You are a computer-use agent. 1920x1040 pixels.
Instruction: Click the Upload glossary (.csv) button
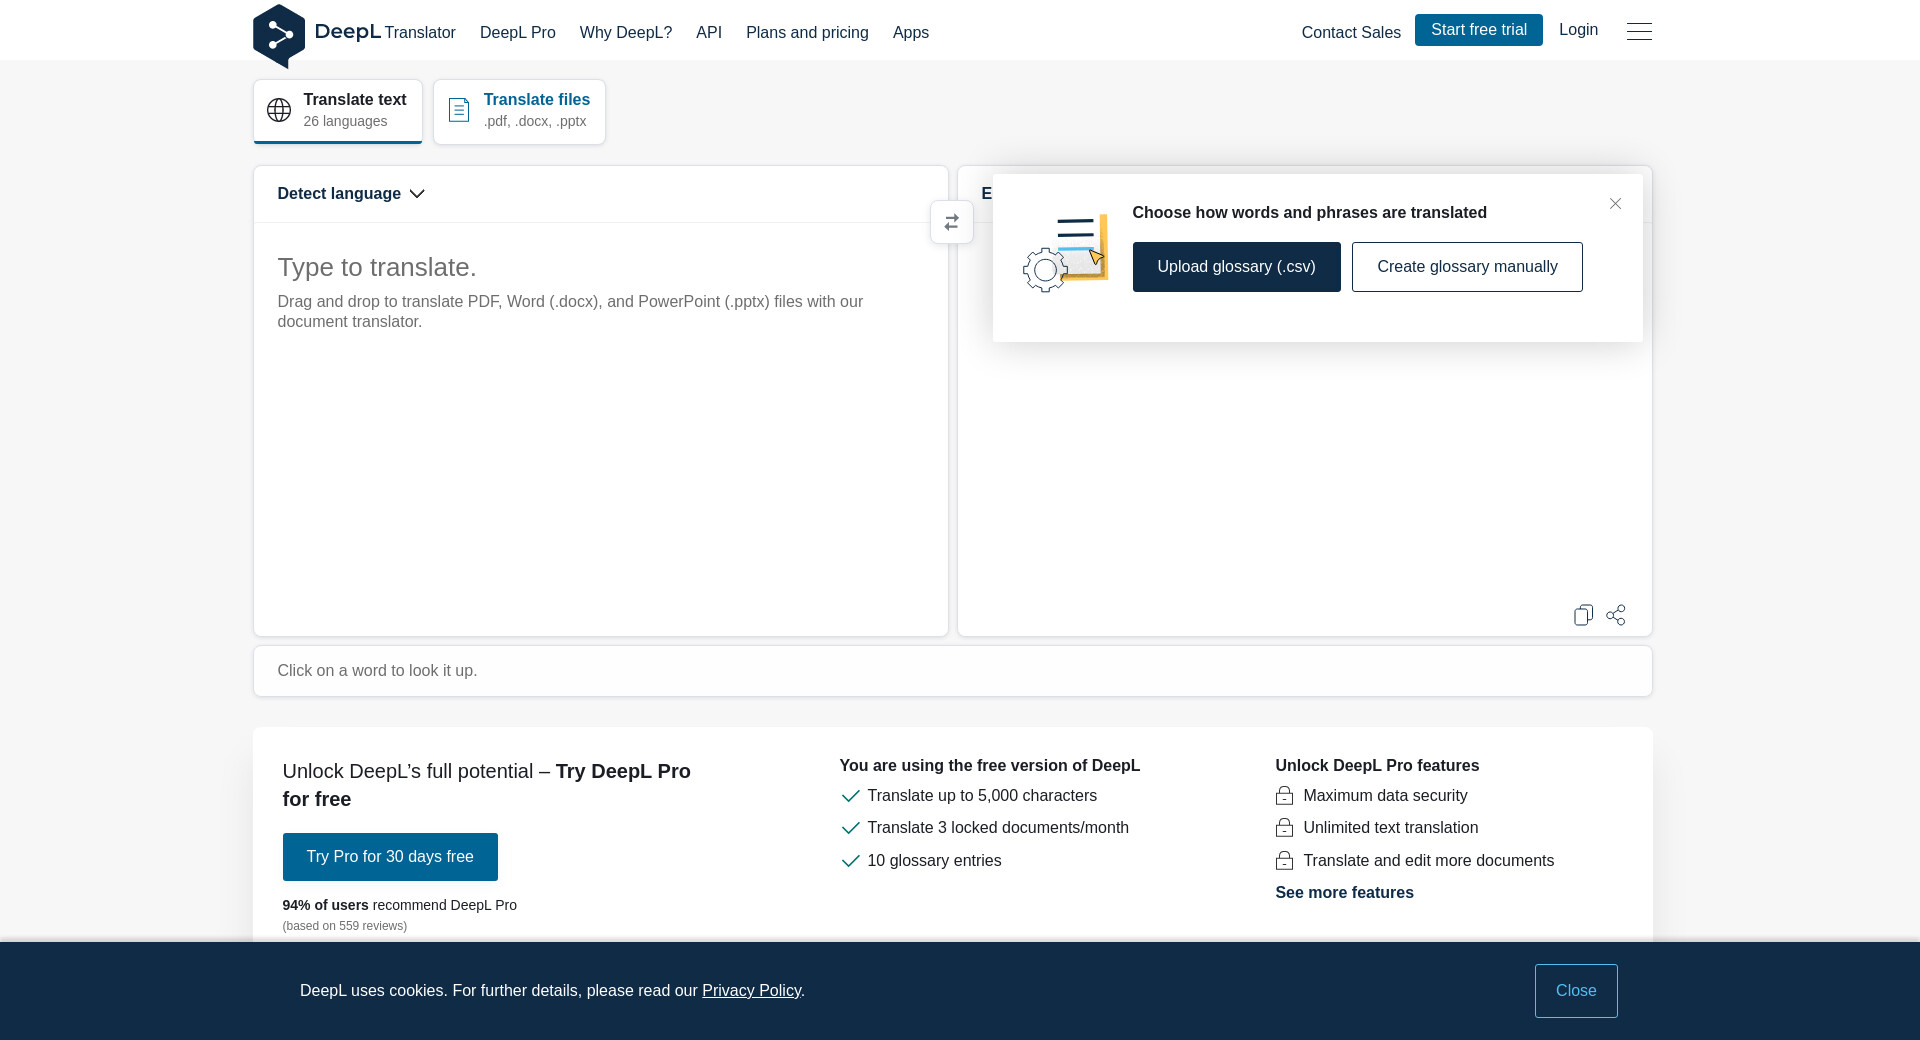coord(1235,267)
